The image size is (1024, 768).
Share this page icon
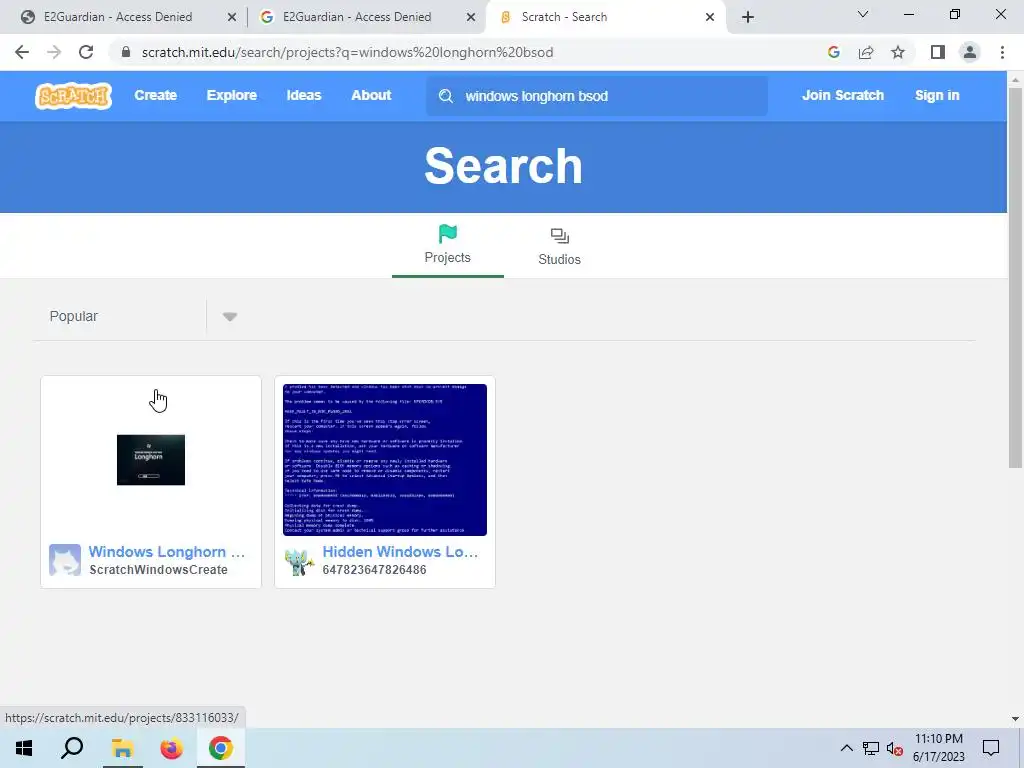[866, 52]
